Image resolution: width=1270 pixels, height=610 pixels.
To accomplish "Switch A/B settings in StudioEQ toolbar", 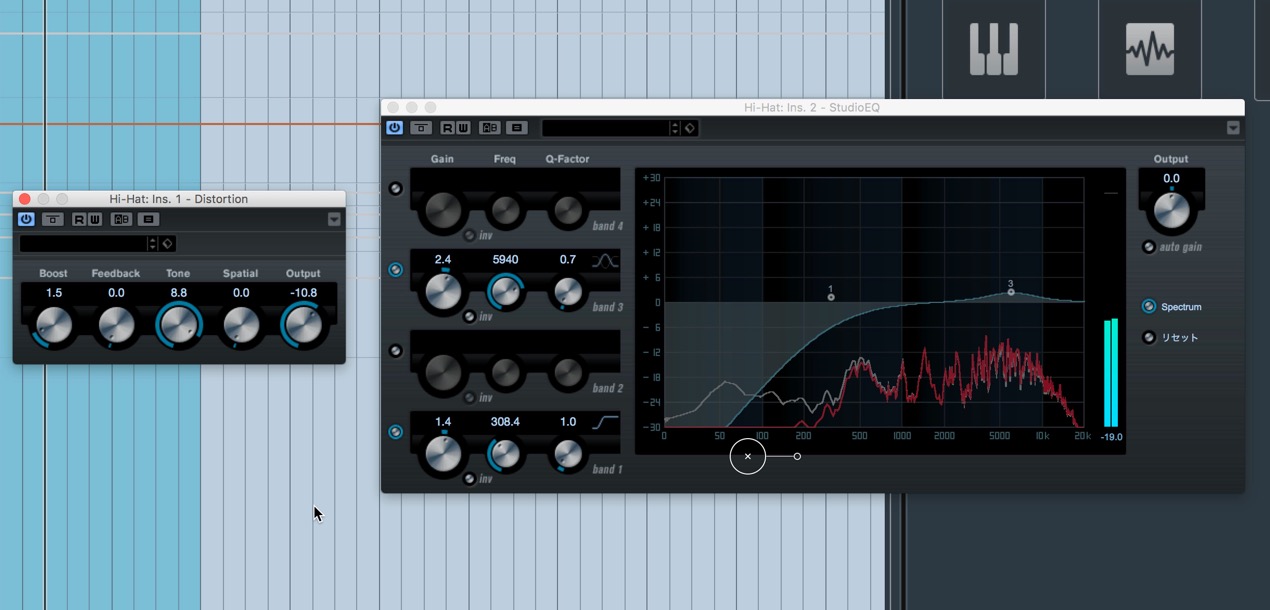I will point(490,128).
